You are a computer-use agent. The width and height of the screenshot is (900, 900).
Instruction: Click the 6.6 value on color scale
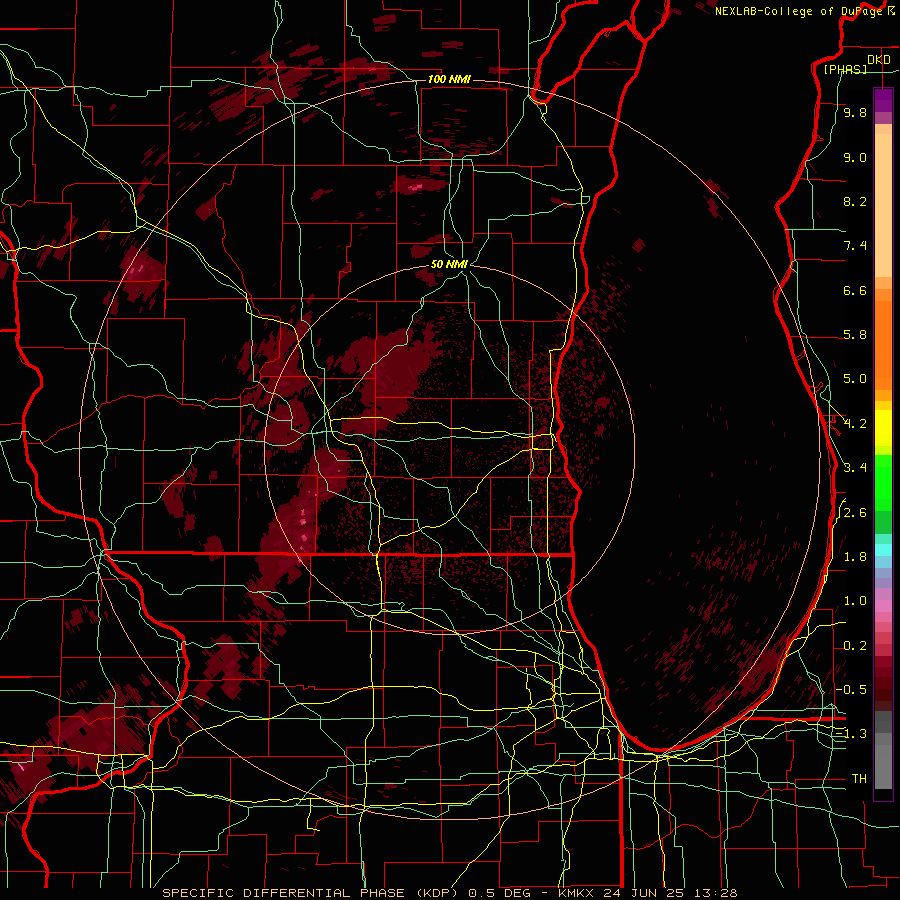click(x=855, y=290)
